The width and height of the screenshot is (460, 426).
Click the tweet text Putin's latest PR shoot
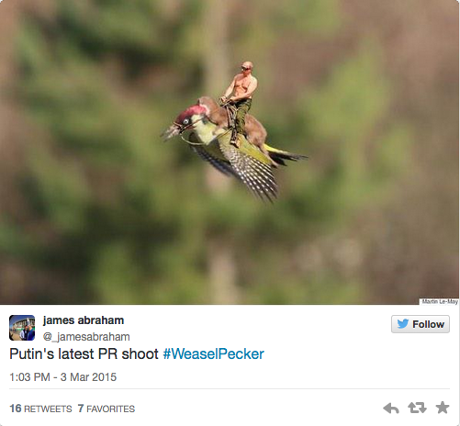[84, 354]
